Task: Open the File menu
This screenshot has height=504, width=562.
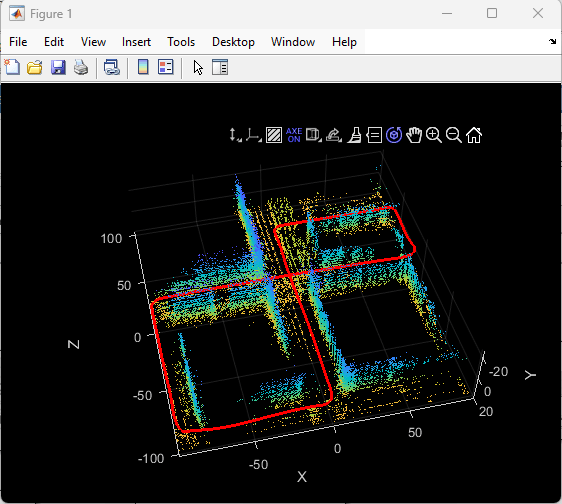Action: (x=18, y=42)
